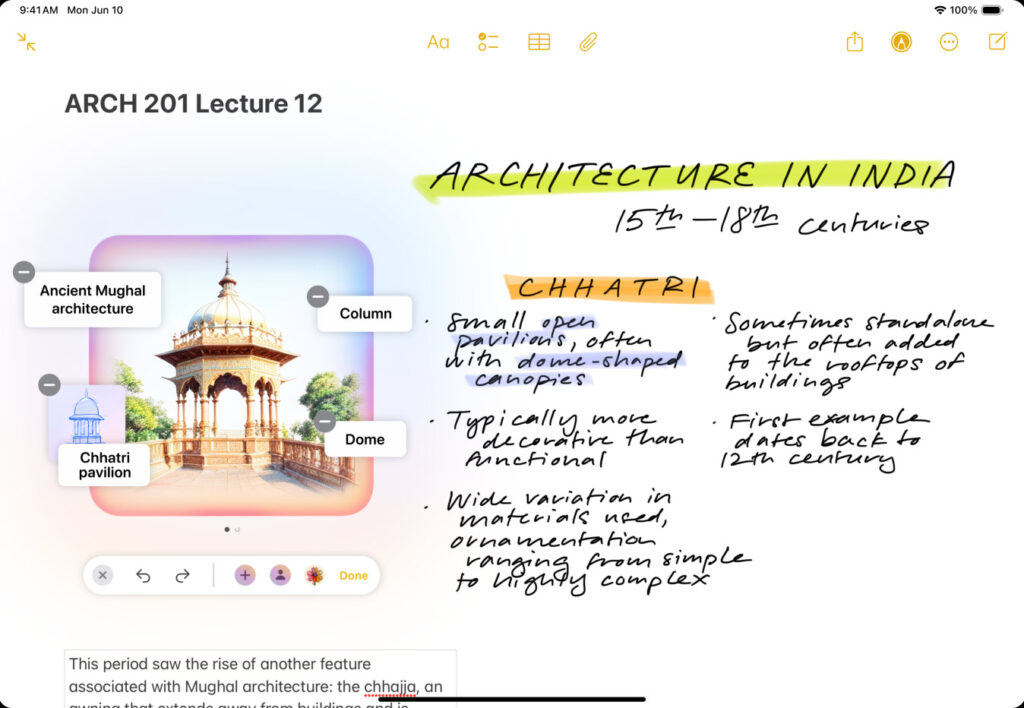
Task: Remove the Dome suggestion via minus button
Action: coord(325,421)
